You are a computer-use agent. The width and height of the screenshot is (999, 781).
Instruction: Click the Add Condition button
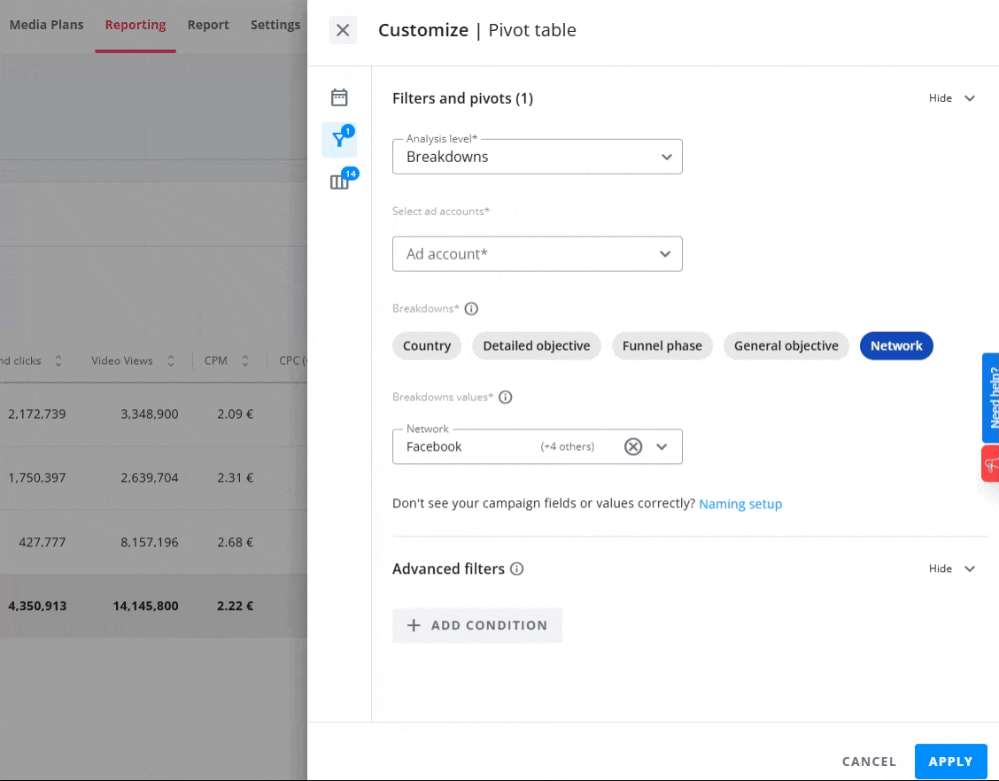pyautogui.click(x=477, y=626)
